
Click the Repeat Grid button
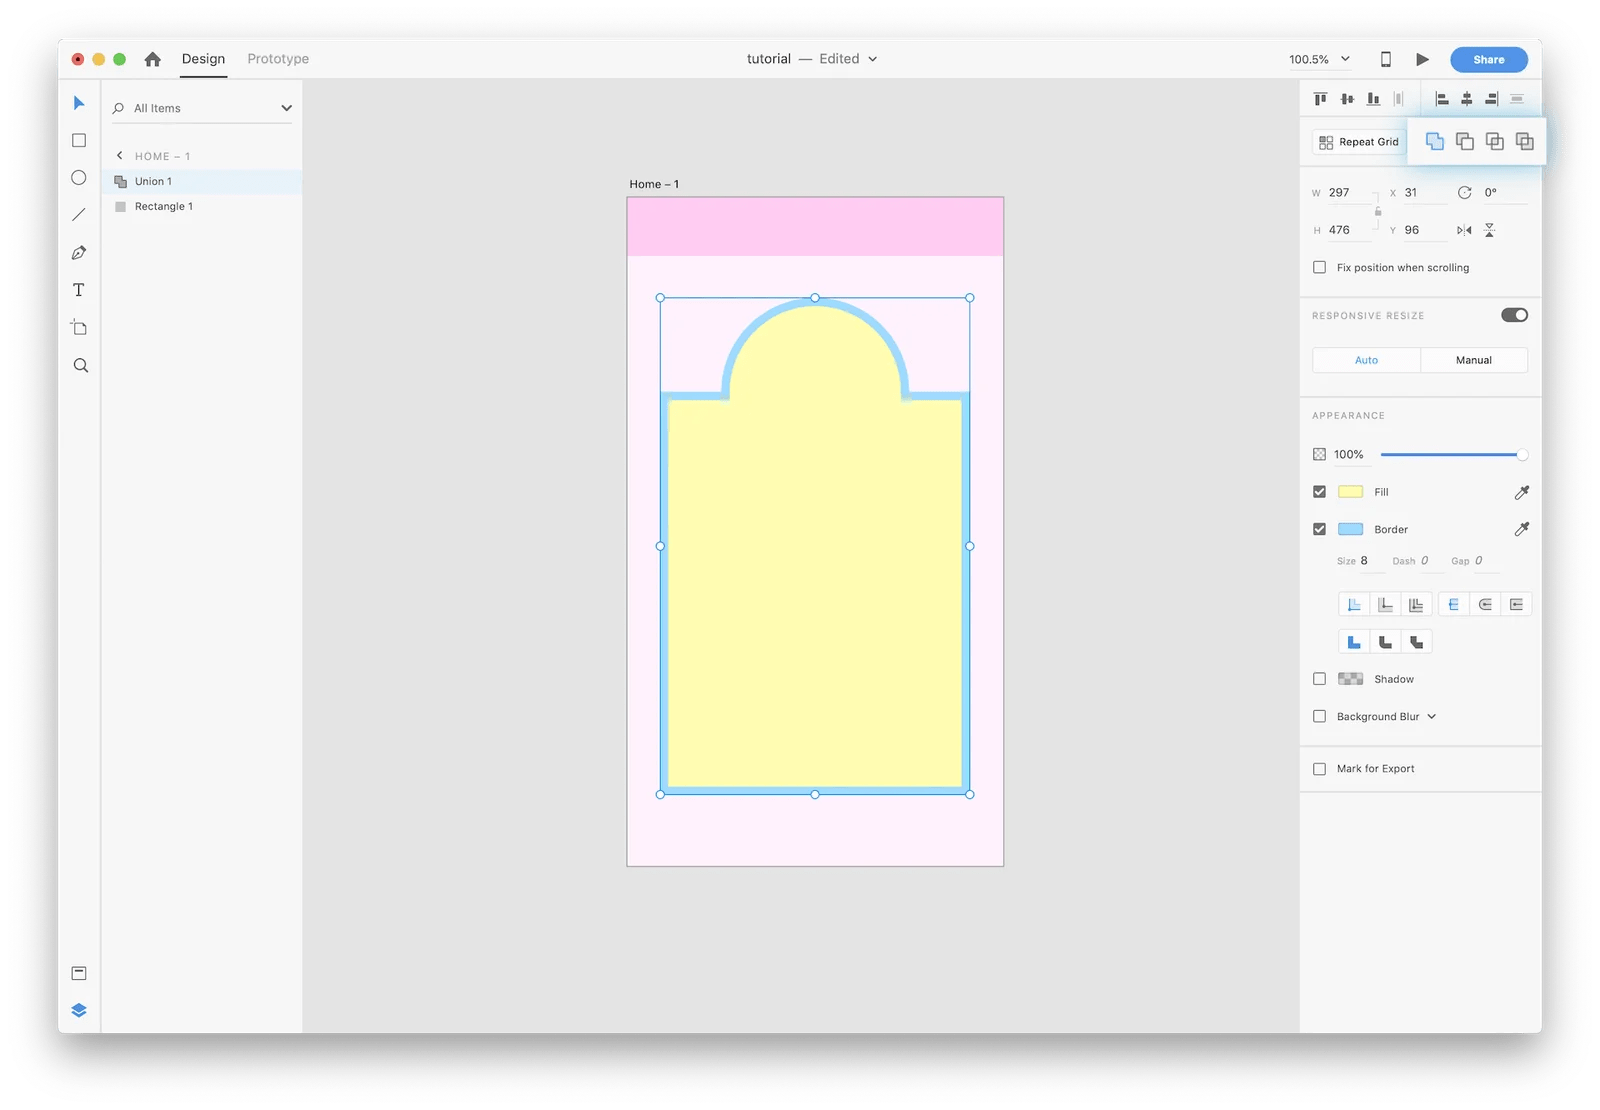point(1359,142)
